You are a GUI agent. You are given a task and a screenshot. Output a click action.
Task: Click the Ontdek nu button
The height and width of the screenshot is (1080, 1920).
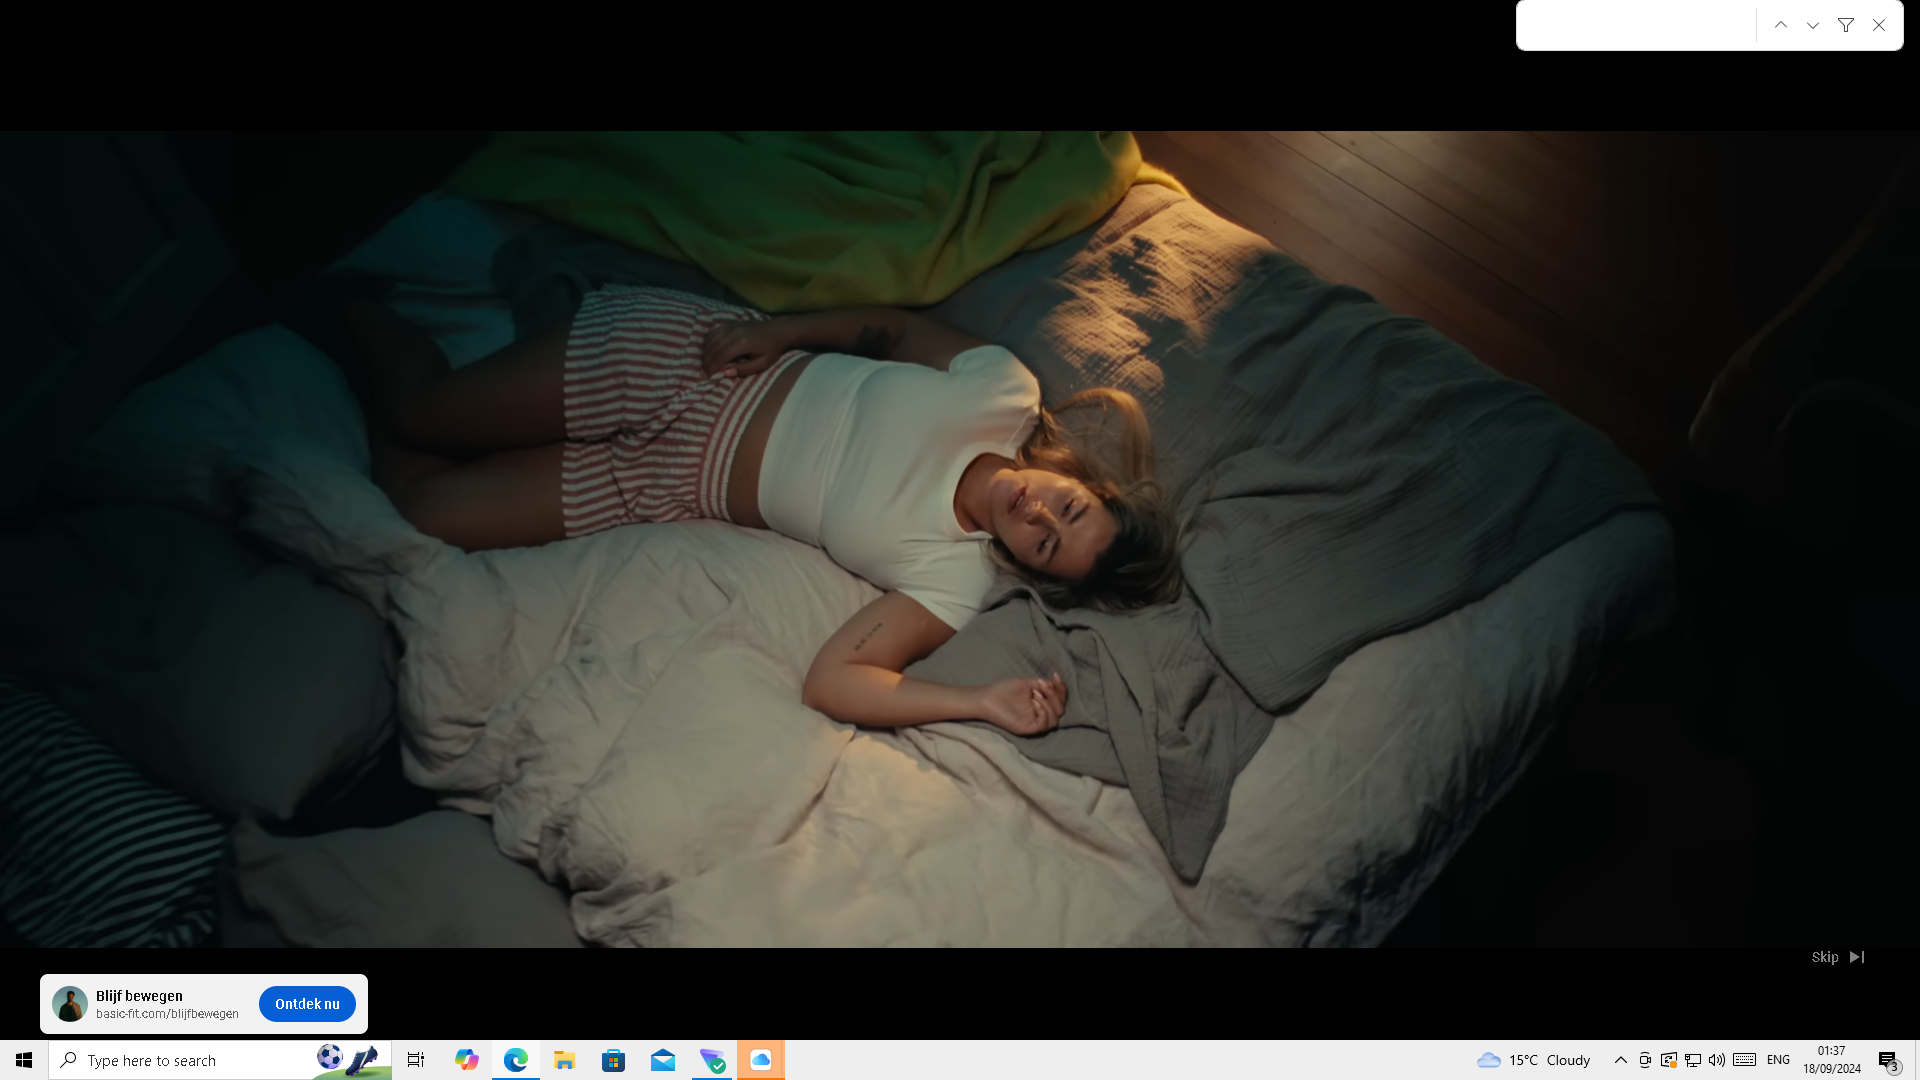[307, 1004]
